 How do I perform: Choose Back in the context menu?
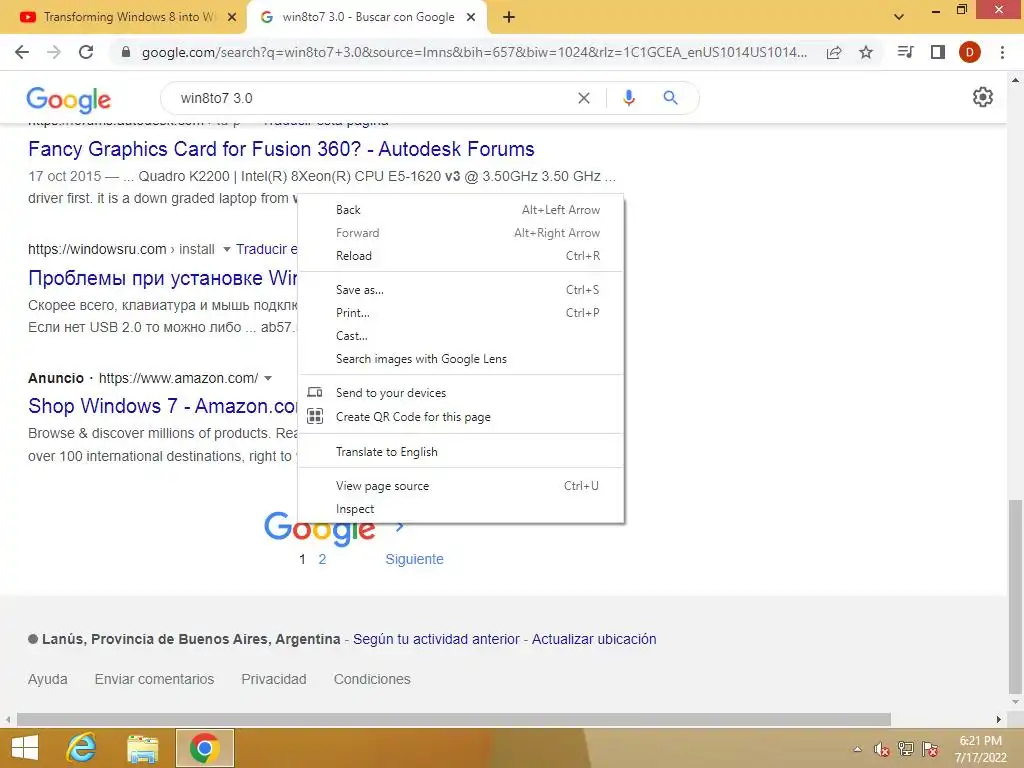(461, 210)
